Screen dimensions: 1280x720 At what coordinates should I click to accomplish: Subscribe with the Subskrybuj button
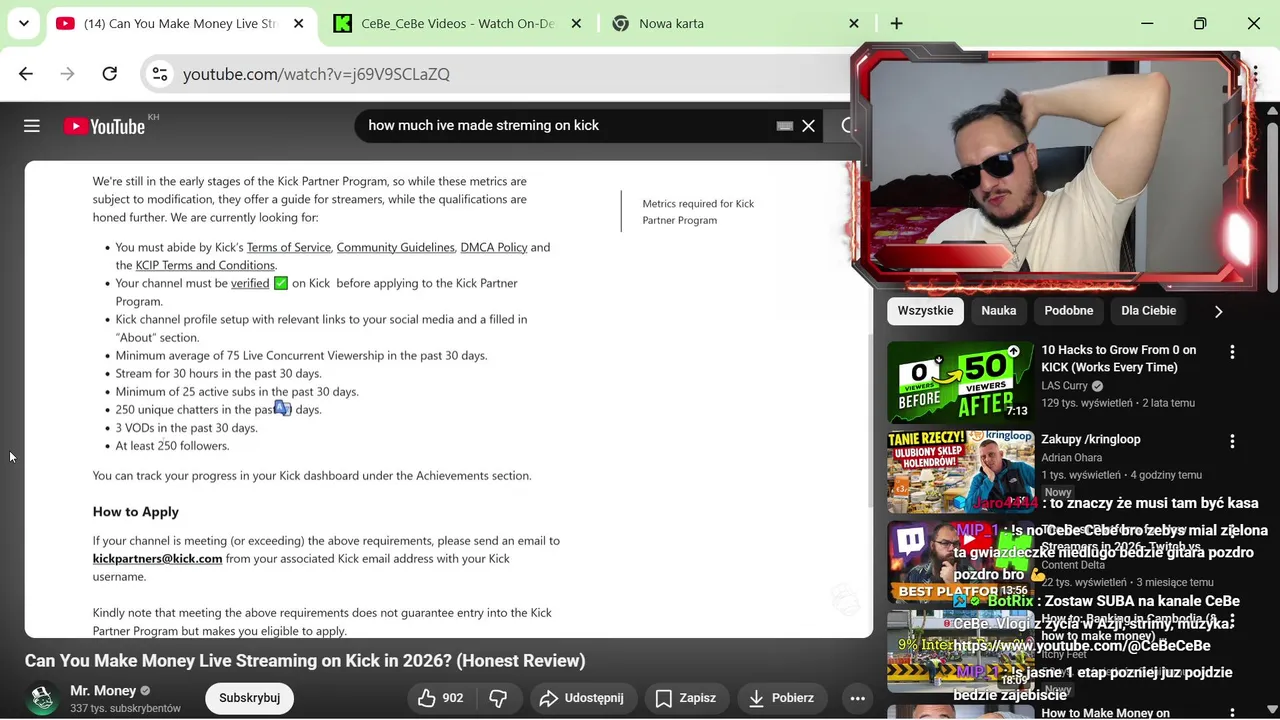[250, 698]
